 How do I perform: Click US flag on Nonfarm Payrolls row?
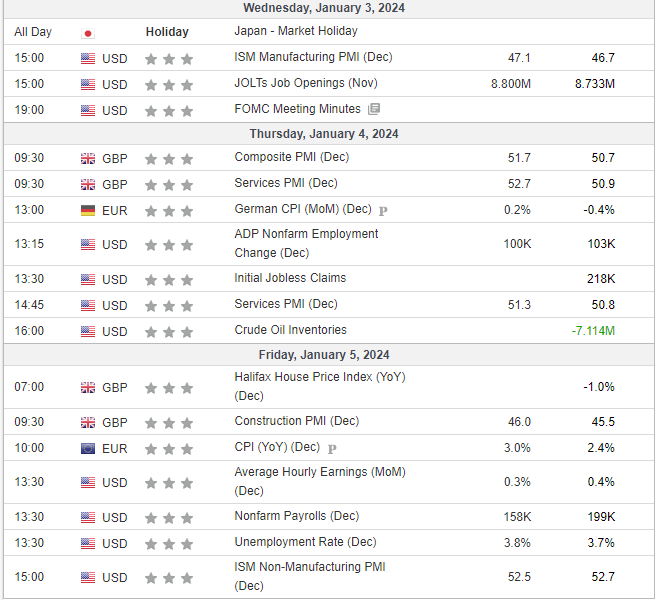[88, 517]
